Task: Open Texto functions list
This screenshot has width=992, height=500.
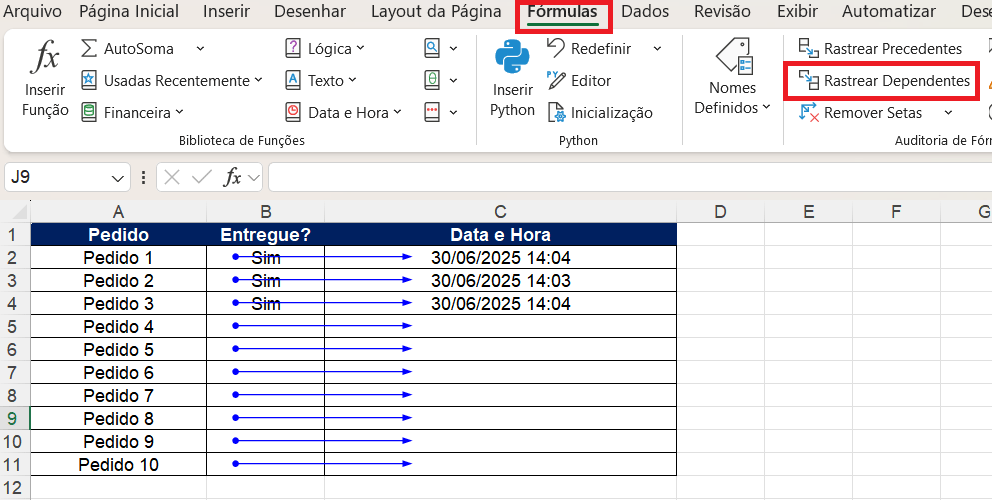Action: tap(321, 80)
